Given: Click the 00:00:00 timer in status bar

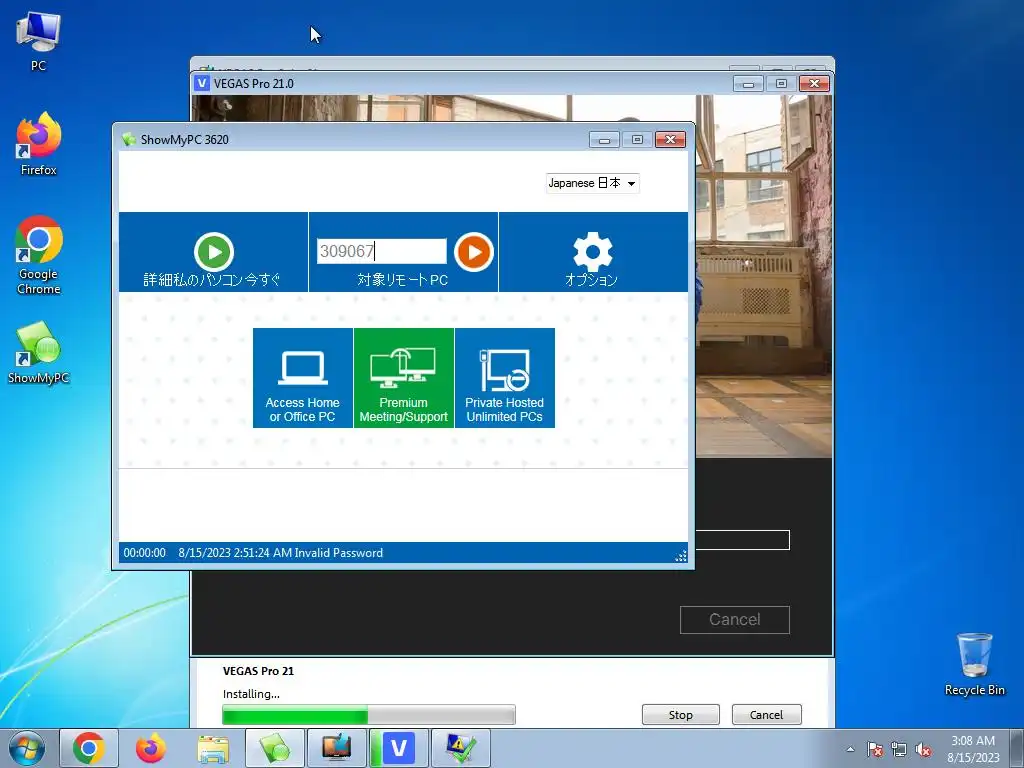Looking at the screenshot, I should tap(144, 552).
